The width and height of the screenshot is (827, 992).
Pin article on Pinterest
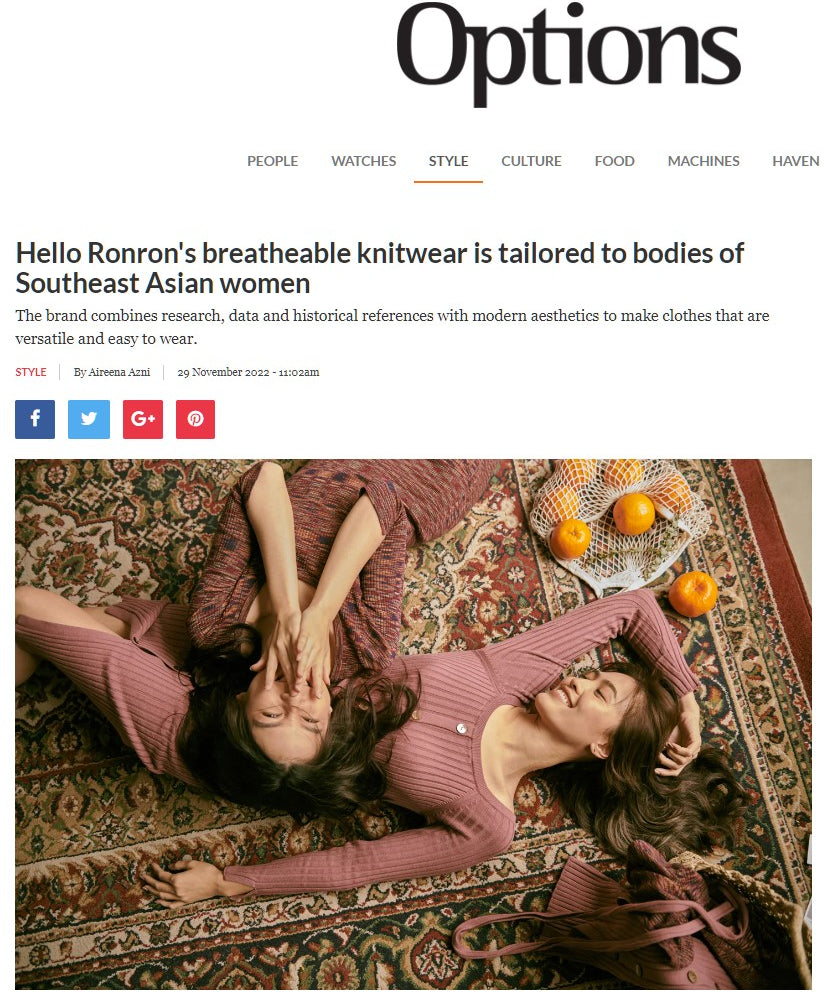pos(196,419)
